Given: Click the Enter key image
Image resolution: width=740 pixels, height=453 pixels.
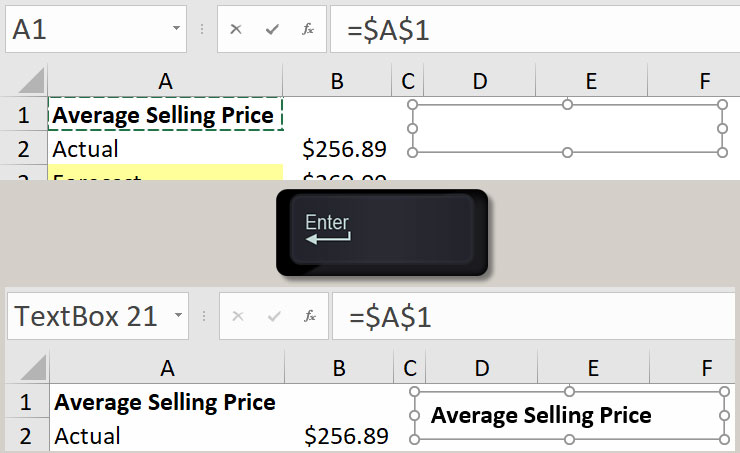Looking at the screenshot, I should (382, 232).
